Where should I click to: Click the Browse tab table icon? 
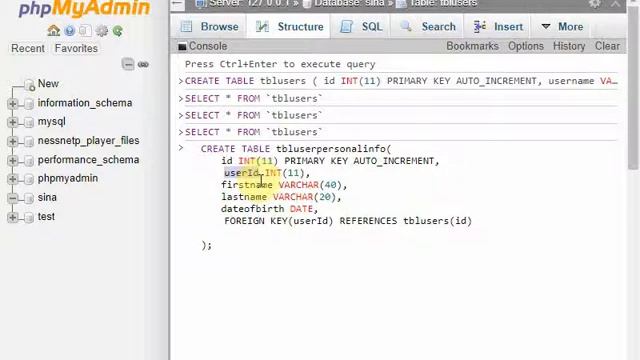tap(187, 27)
